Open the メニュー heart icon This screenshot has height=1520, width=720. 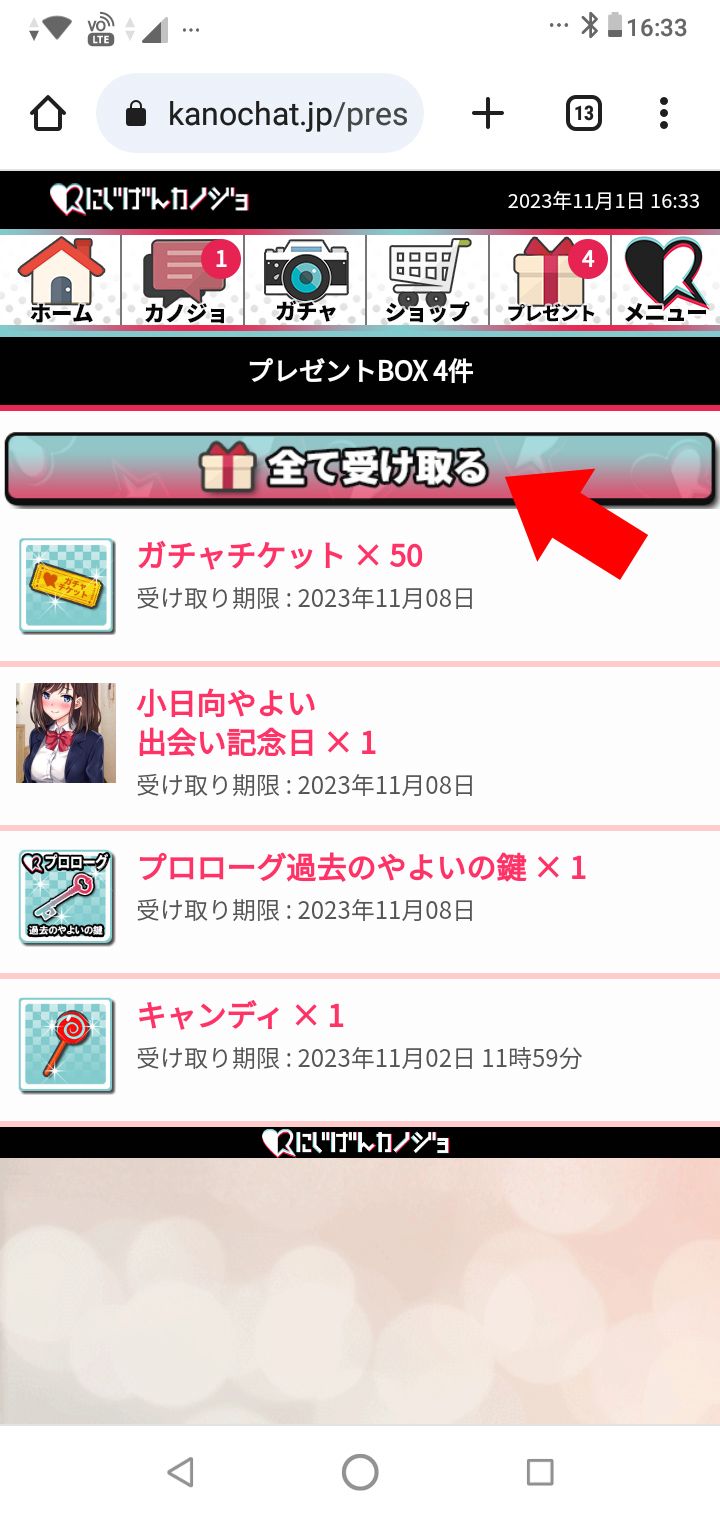click(666, 280)
